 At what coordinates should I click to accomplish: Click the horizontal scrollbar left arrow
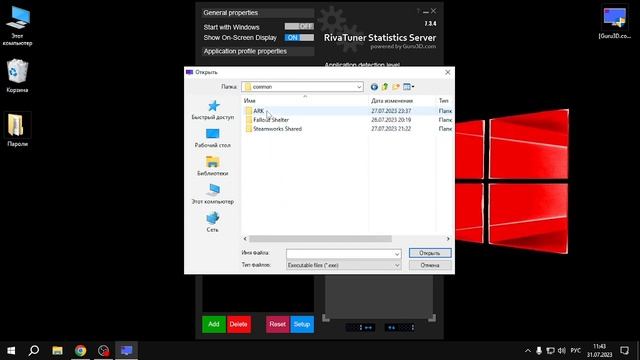(245, 239)
